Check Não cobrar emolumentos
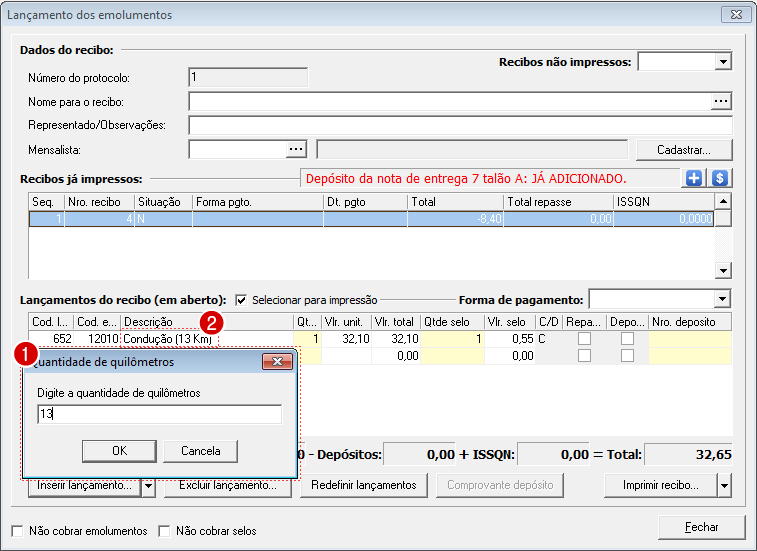Image resolution: width=757 pixels, height=551 pixels. [17, 531]
